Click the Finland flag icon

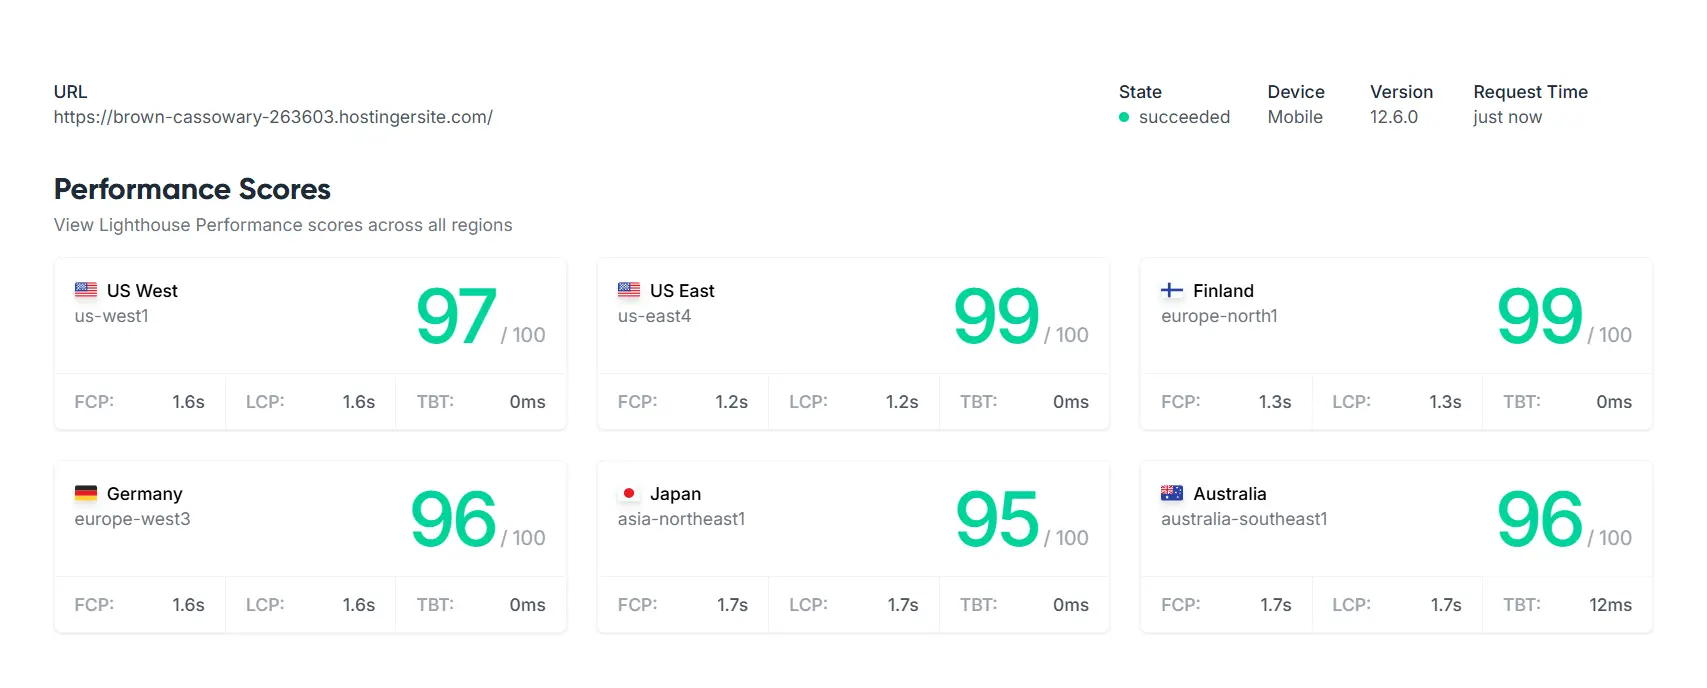[x=1172, y=290]
